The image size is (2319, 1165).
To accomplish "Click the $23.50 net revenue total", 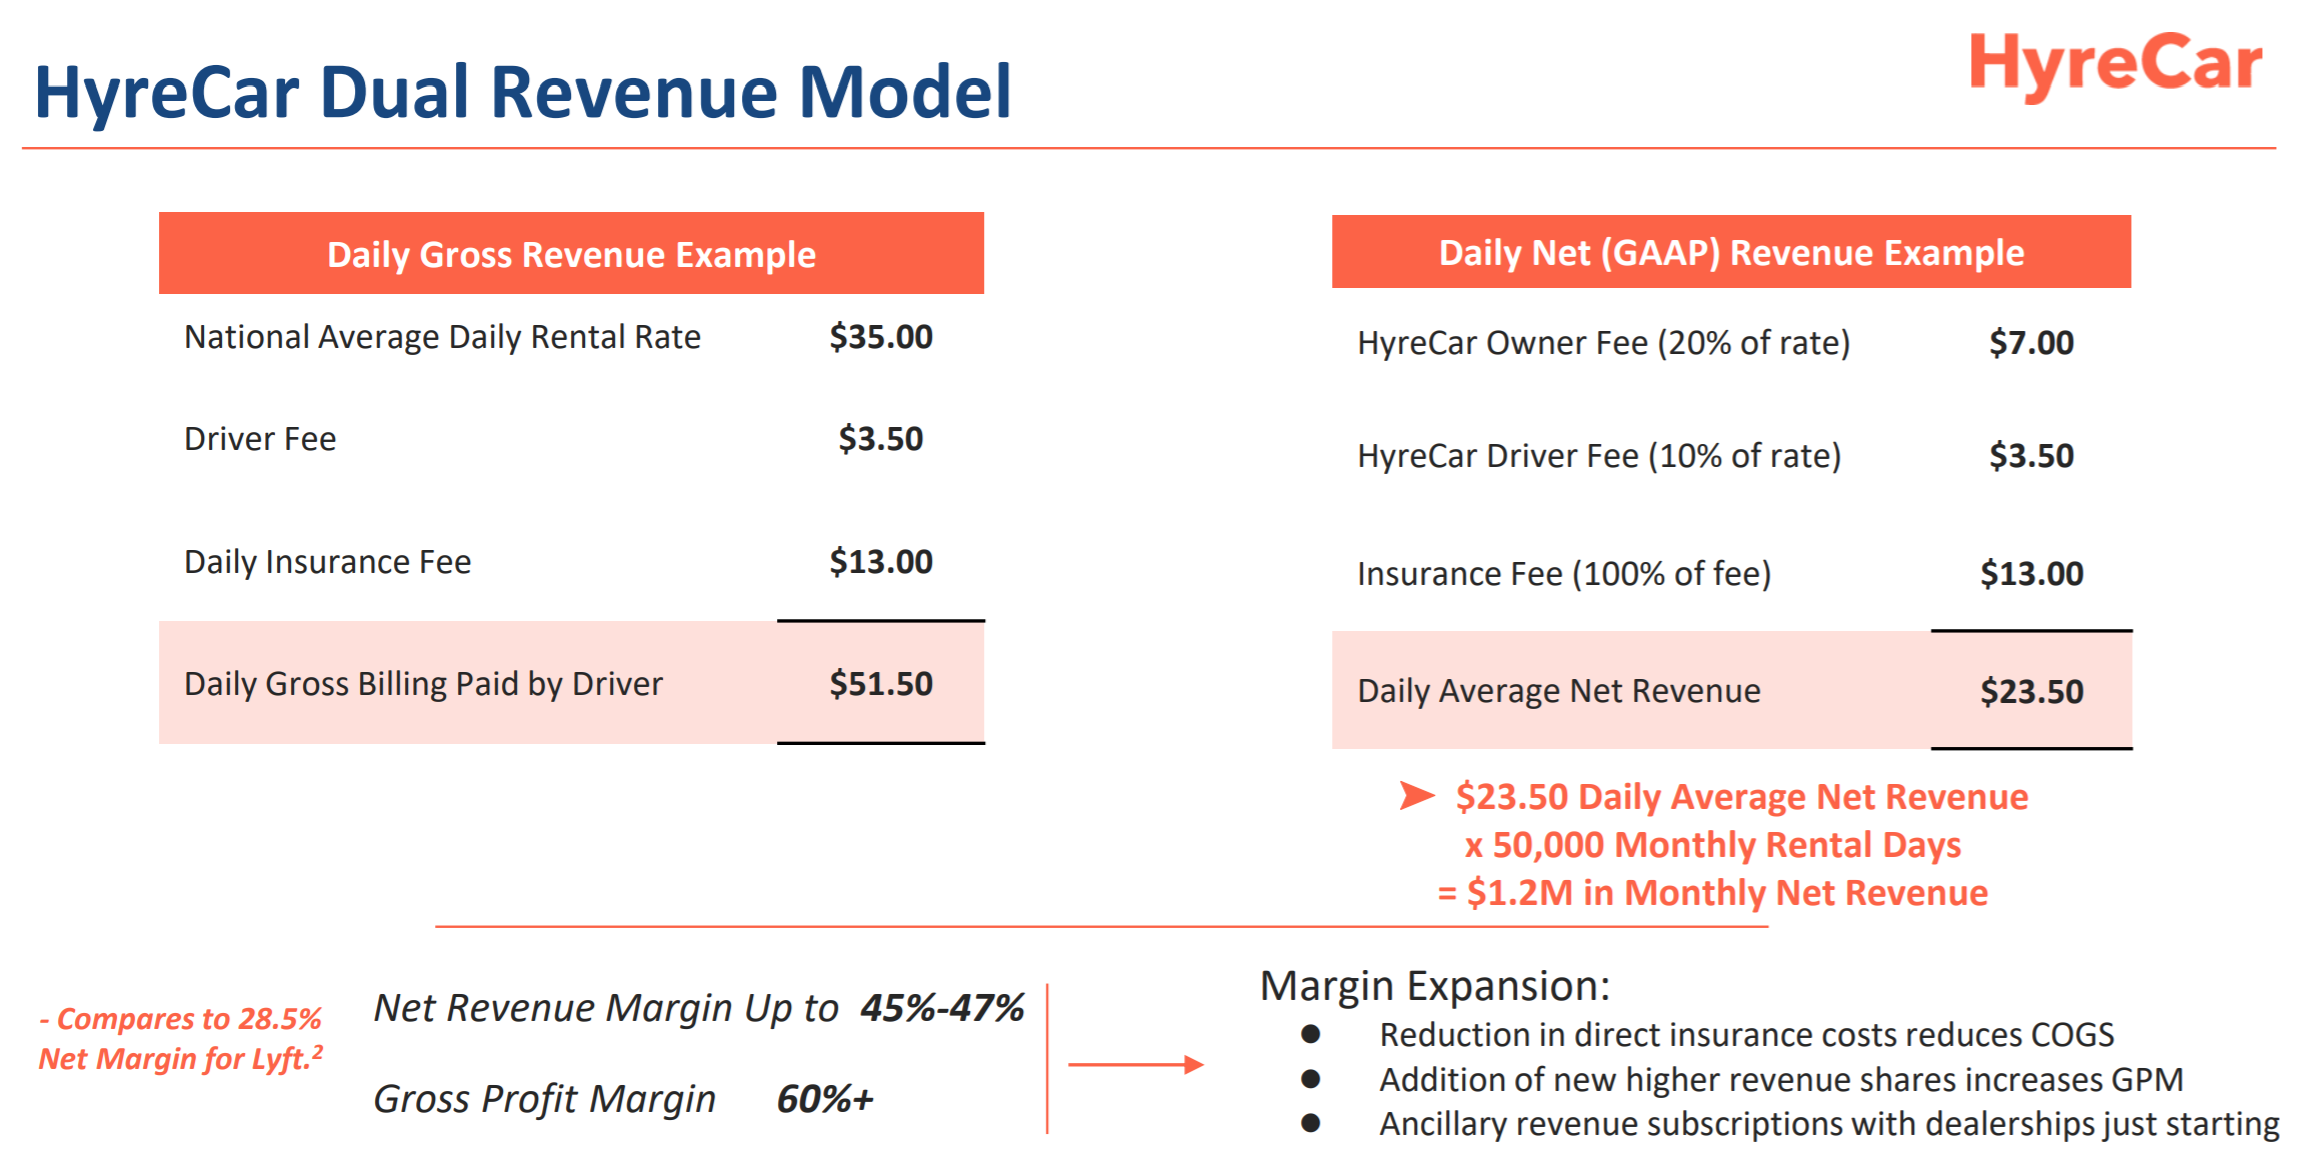I will pyautogui.click(x=2031, y=692).
